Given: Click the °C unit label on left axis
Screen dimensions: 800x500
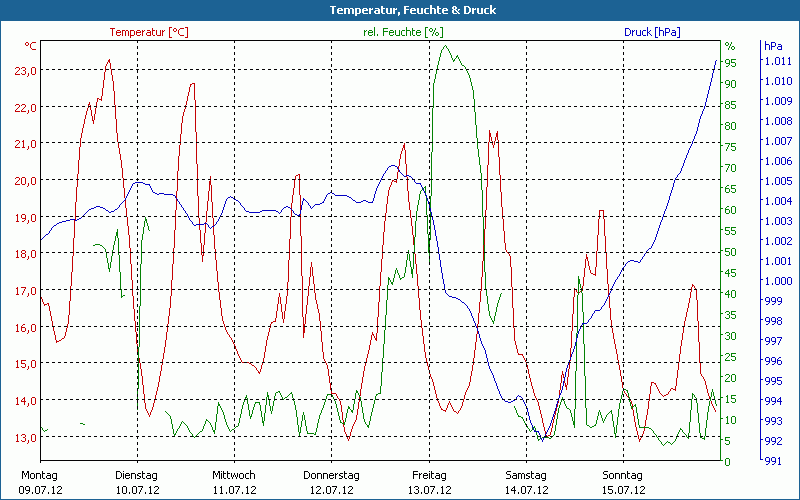Looking at the screenshot, I should pyautogui.click(x=30, y=46).
